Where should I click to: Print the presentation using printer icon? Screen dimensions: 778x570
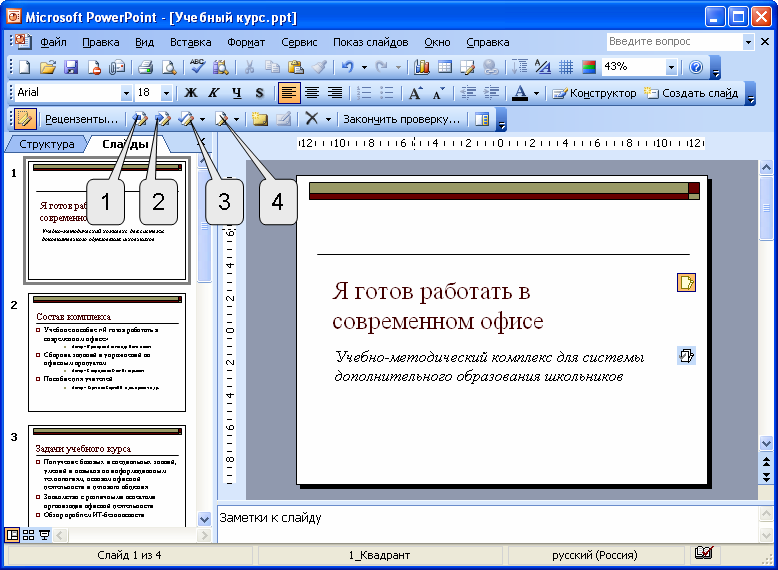pos(145,67)
